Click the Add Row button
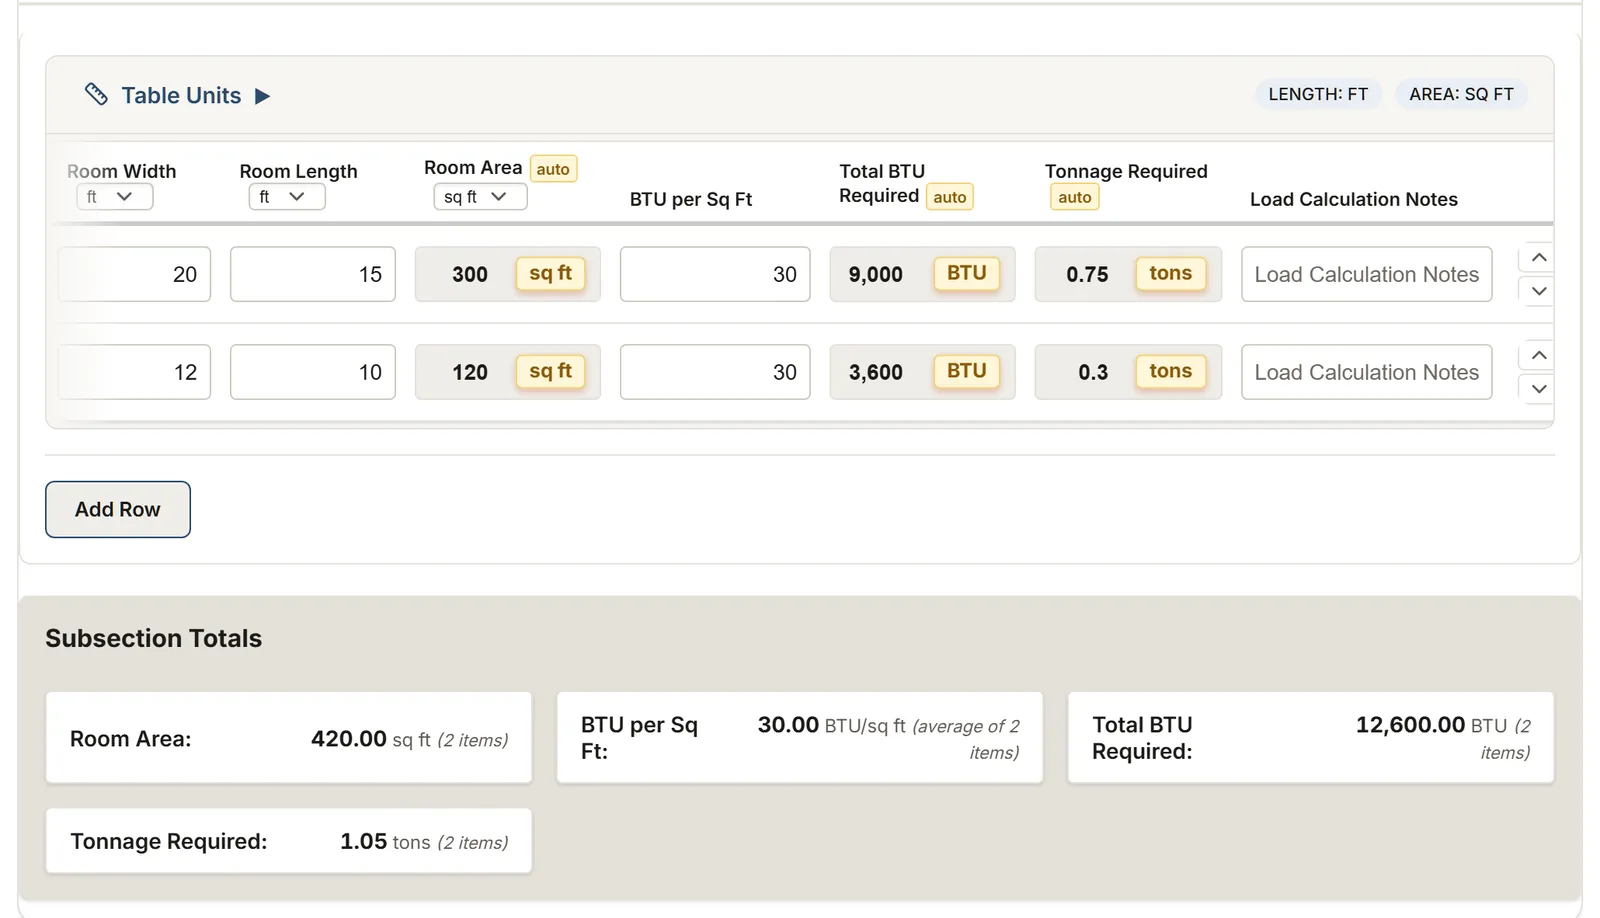 coord(118,509)
